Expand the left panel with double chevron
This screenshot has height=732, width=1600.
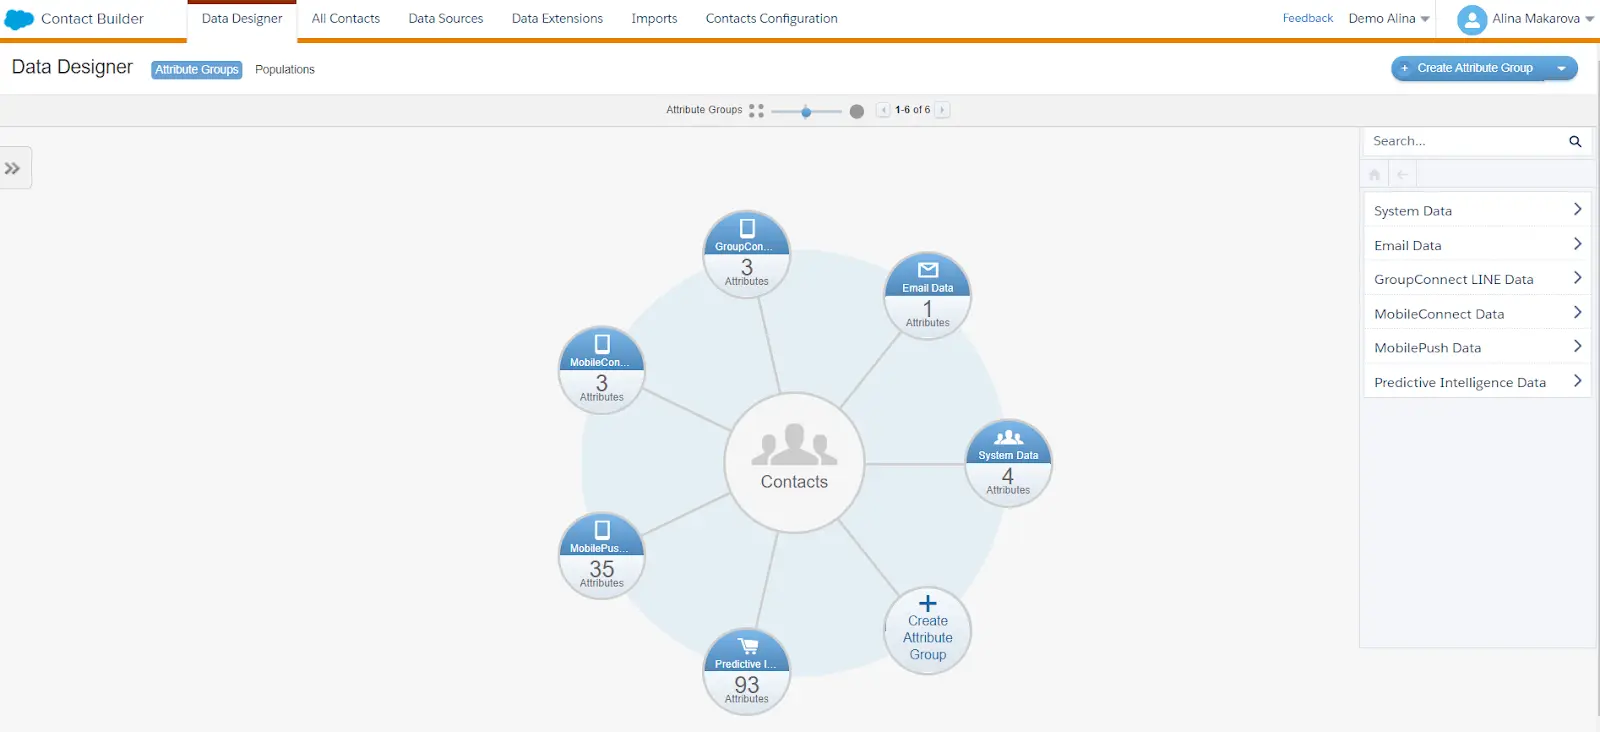click(x=13, y=168)
